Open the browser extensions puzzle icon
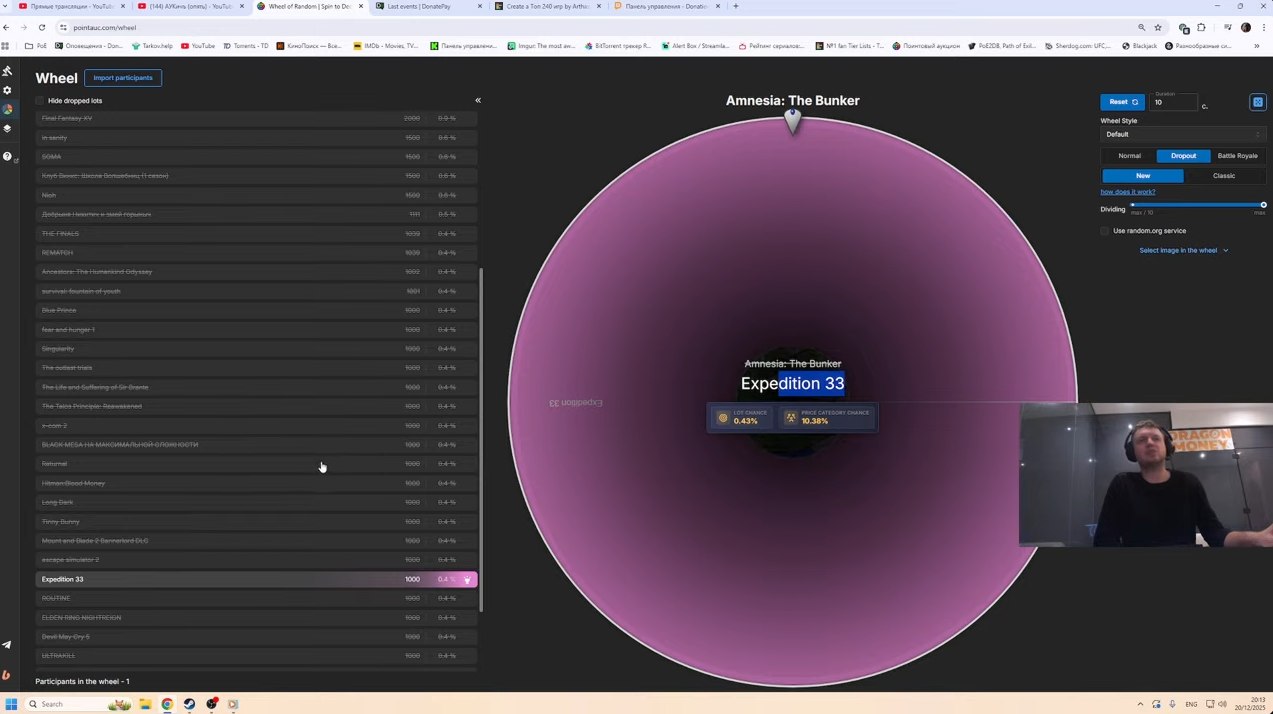This screenshot has width=1273, height=714. pyautogui.click(x=1201, y=27)
